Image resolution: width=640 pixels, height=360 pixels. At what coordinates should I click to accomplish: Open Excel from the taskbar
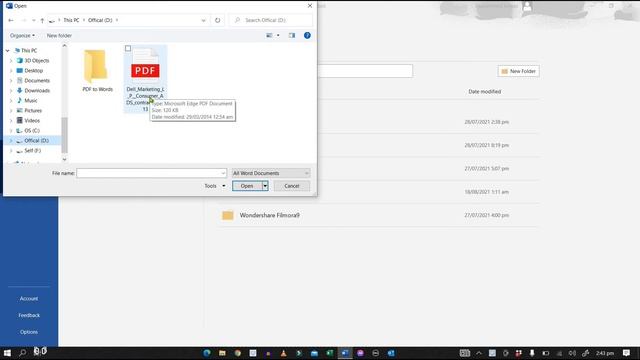pyautogui.click(x=329, y=353)
